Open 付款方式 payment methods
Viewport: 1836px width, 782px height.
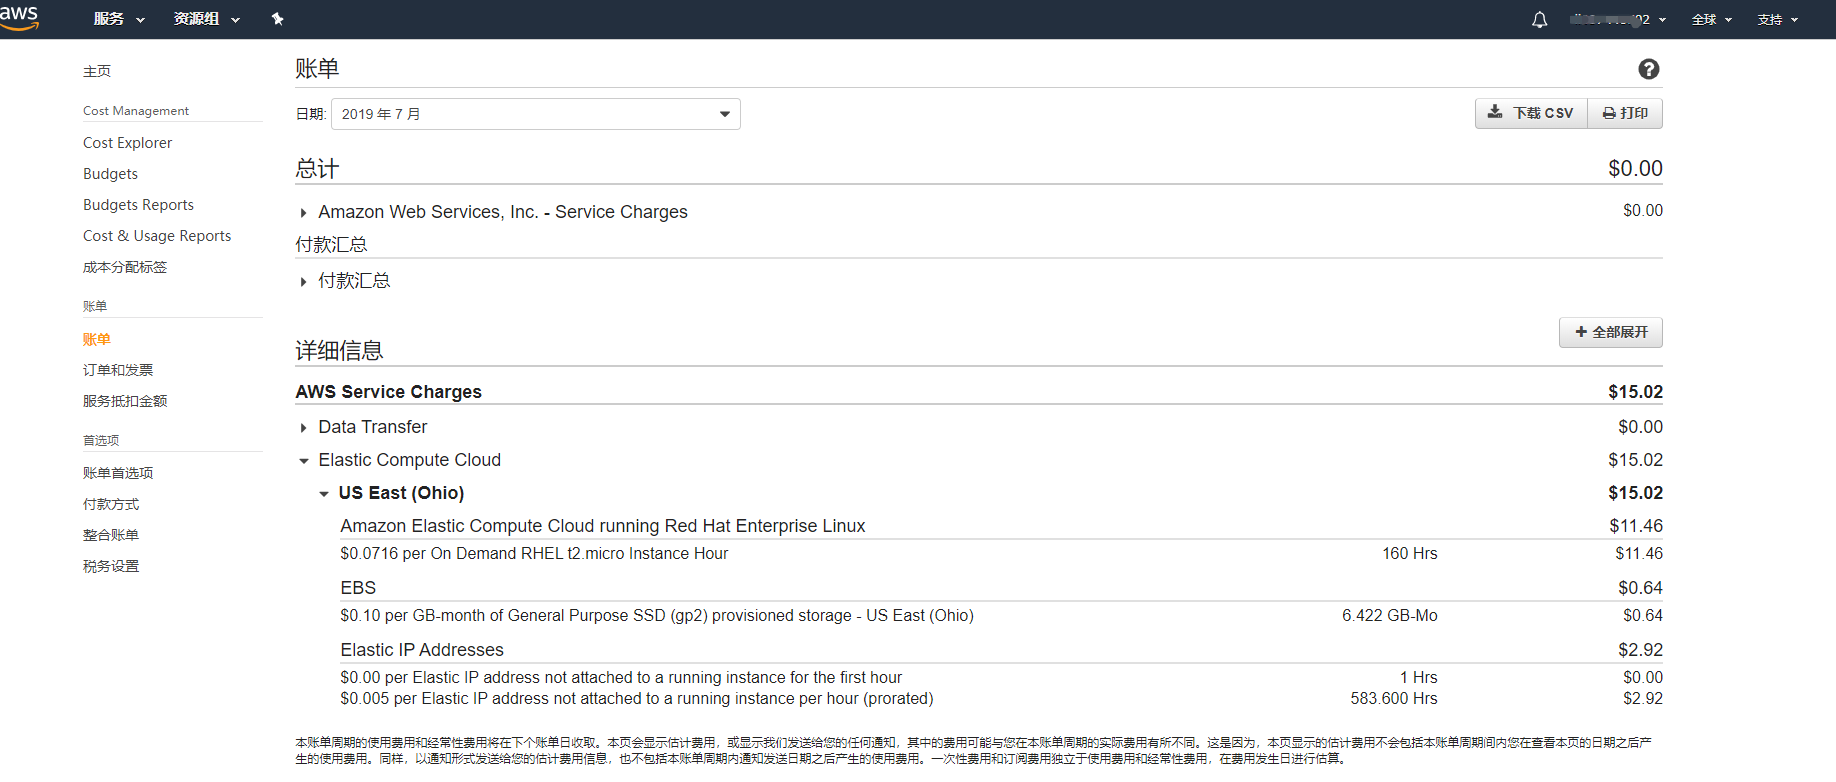pyautogui.click(x=111, y=504)
